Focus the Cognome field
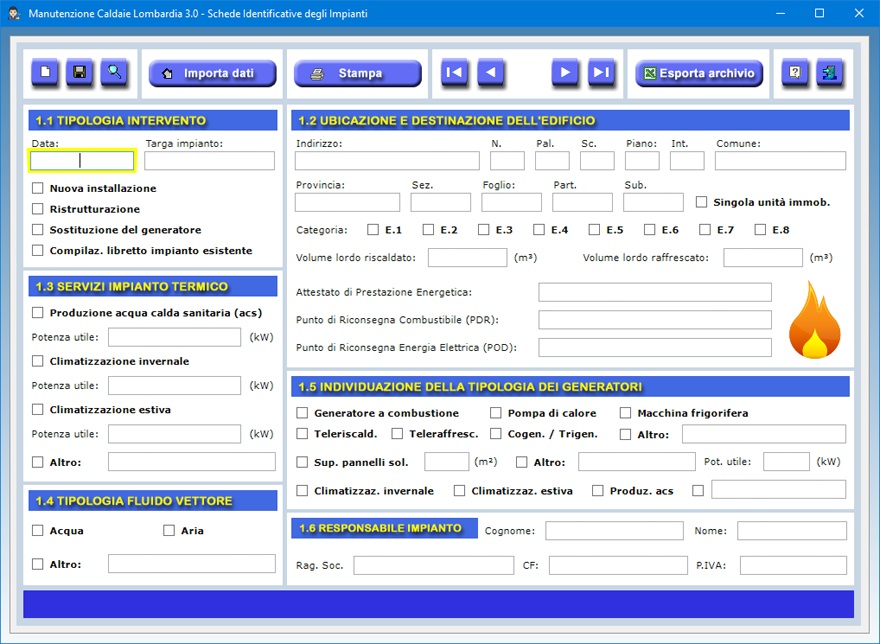The image size is (880, 644). 615,531
